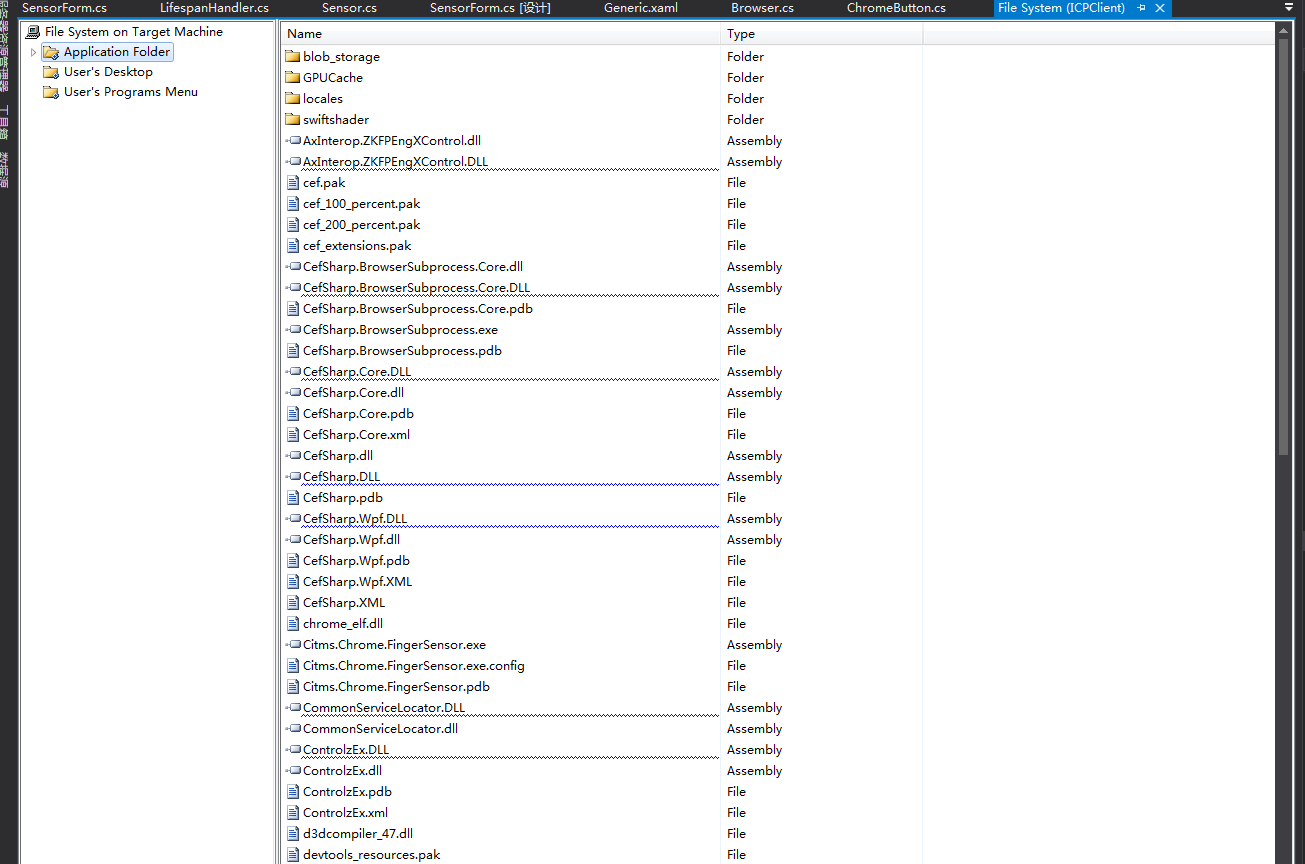The height and width of the screenshot is (864, 1305).
Task: Click the file icon for d3dcompiler_47.dll
Action: pyautogui.click(x=293, y=833)
